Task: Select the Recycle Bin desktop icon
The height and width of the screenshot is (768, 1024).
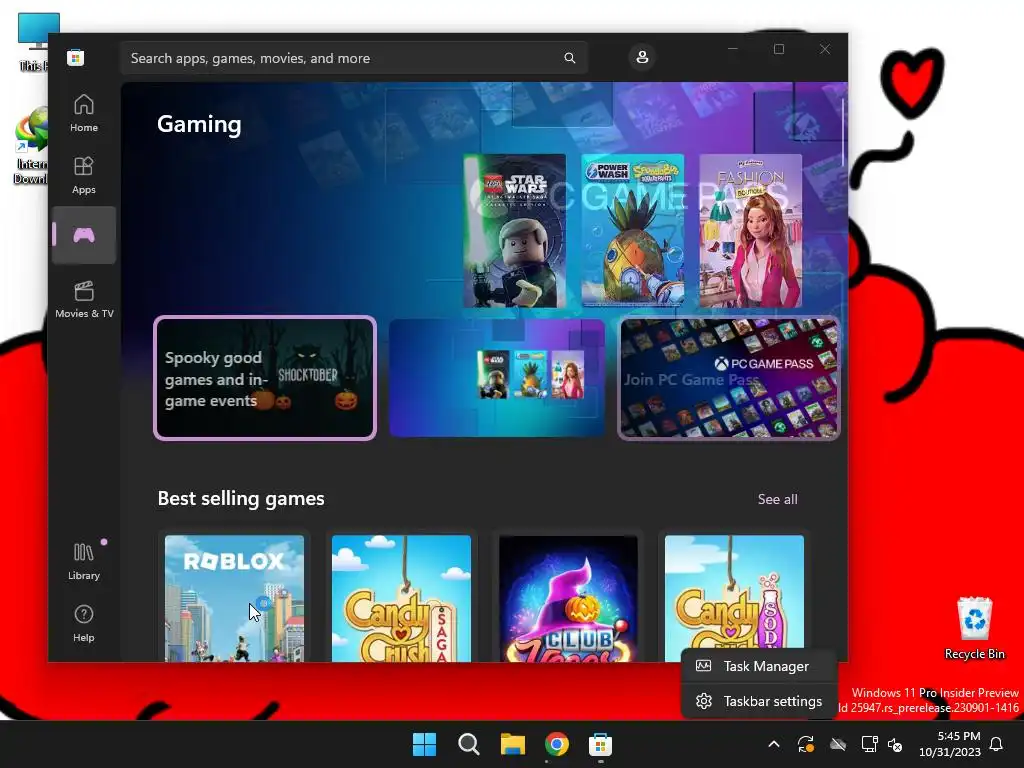Action: [974, 627]
